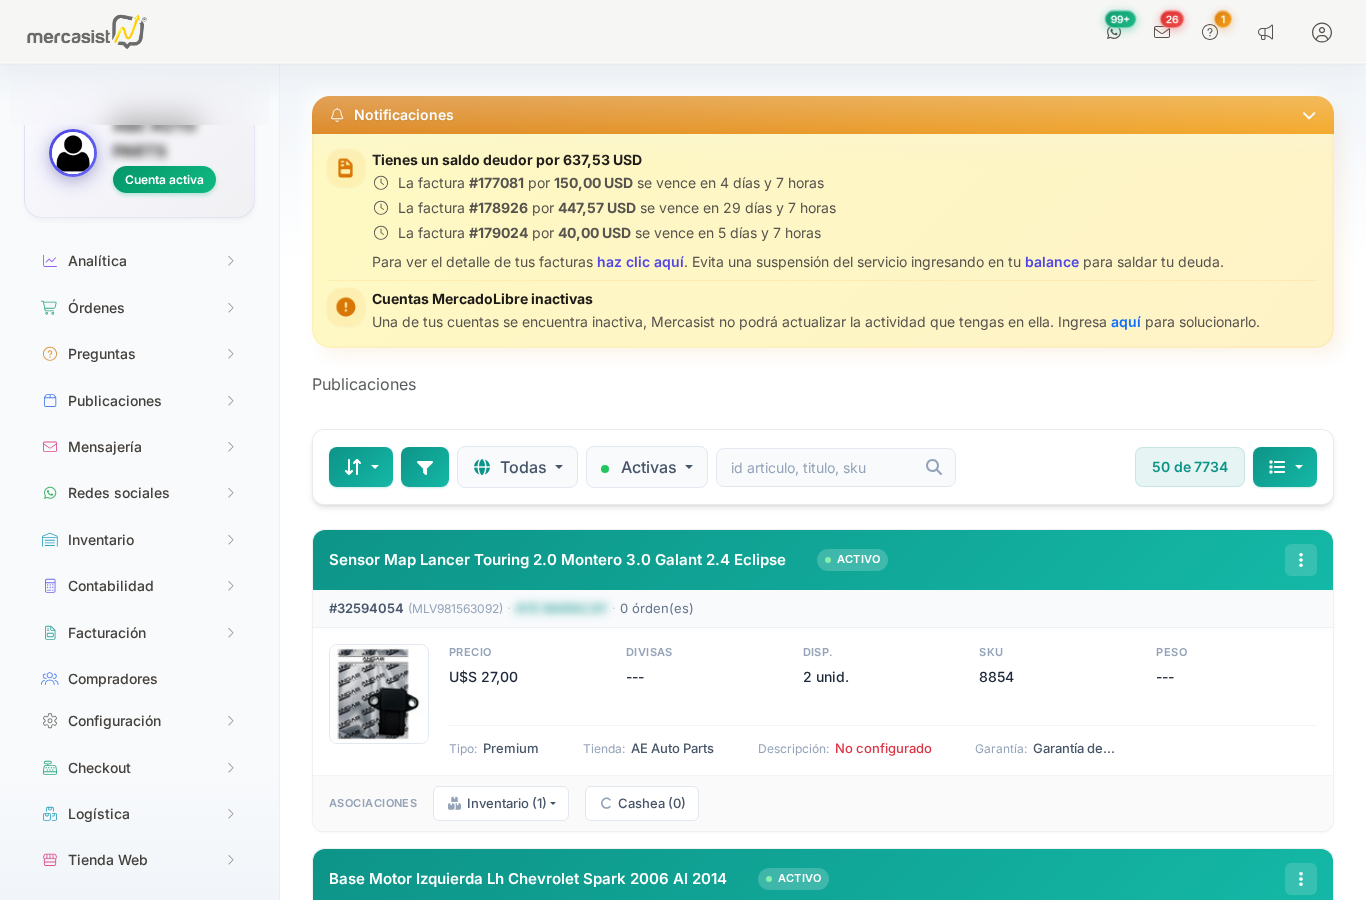Open the user account profile icon
Screen dimensions: 1366x900
(1322, 32)
